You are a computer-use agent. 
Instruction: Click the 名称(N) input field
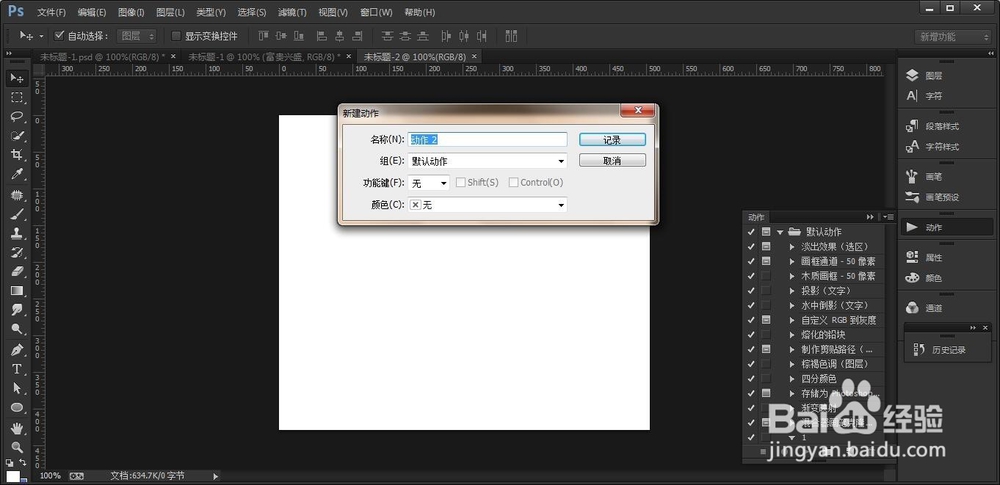(x=487, y=140)
